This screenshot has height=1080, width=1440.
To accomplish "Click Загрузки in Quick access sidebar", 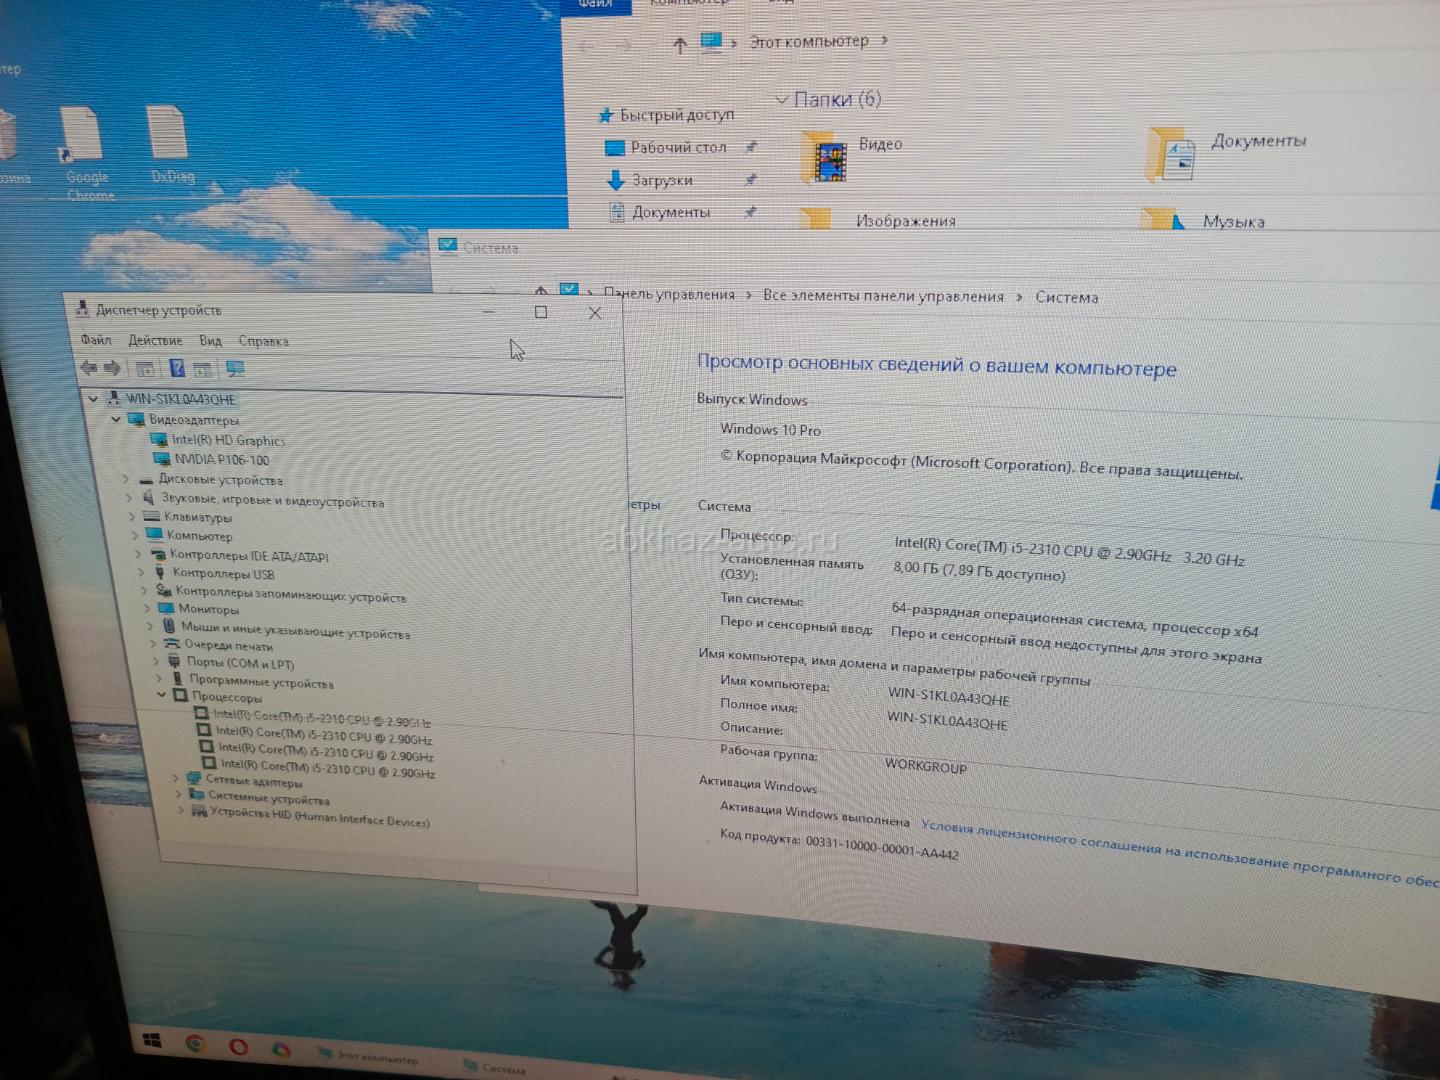I will [661, 180].
